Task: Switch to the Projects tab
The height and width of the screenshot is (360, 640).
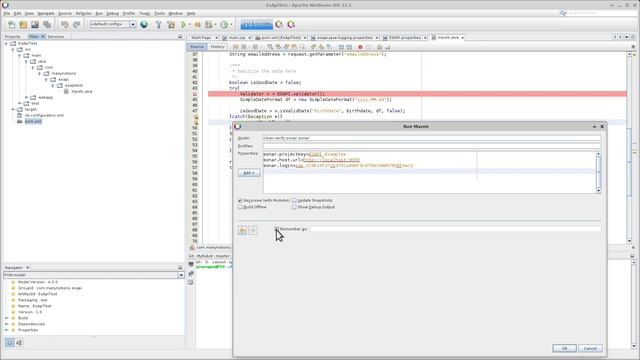Action: 12,37
